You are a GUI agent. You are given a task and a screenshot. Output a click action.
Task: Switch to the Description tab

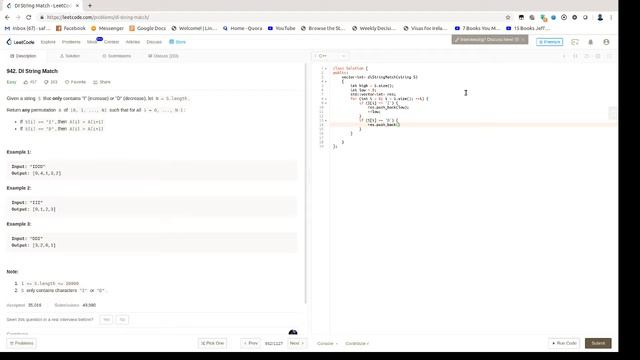pyautogui.click(x=23, y=56)
